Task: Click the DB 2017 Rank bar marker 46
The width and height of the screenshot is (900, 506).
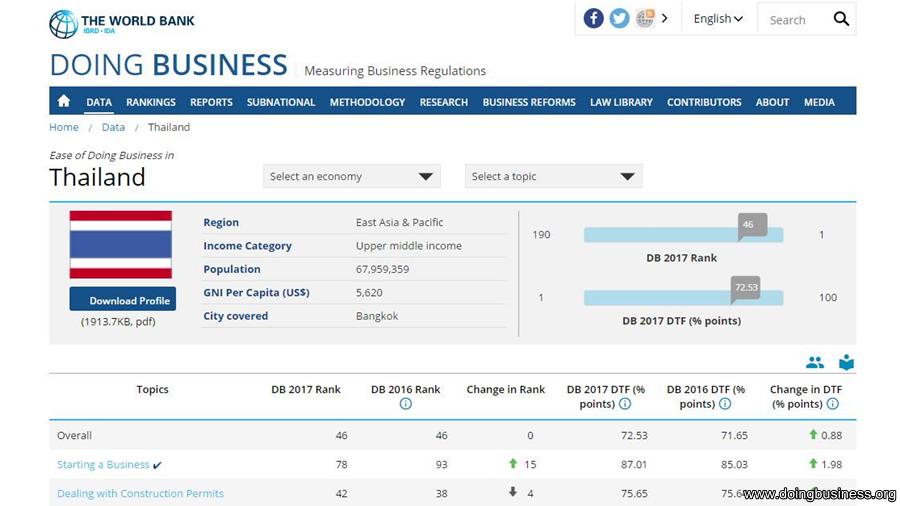Action: coord(752,225)
